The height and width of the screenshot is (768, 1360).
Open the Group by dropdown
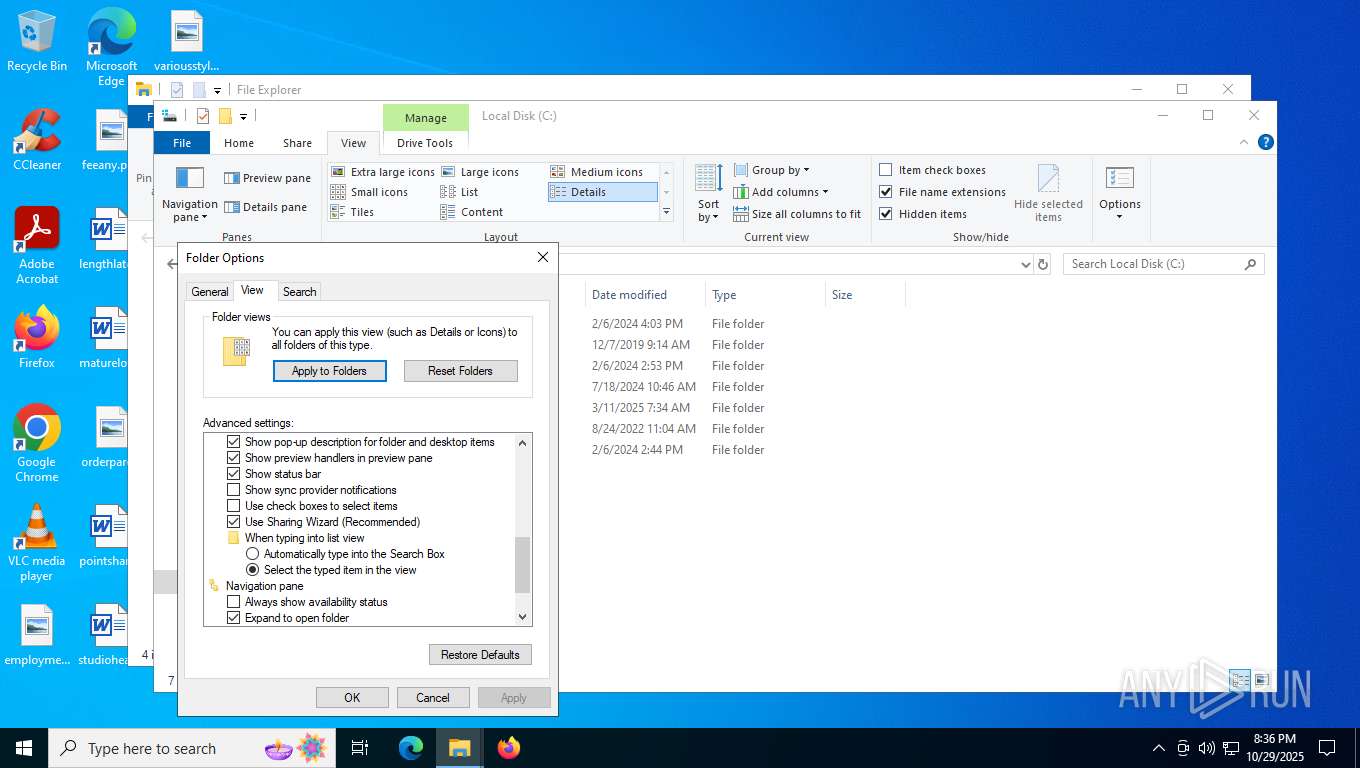click(x=771, y=170)
